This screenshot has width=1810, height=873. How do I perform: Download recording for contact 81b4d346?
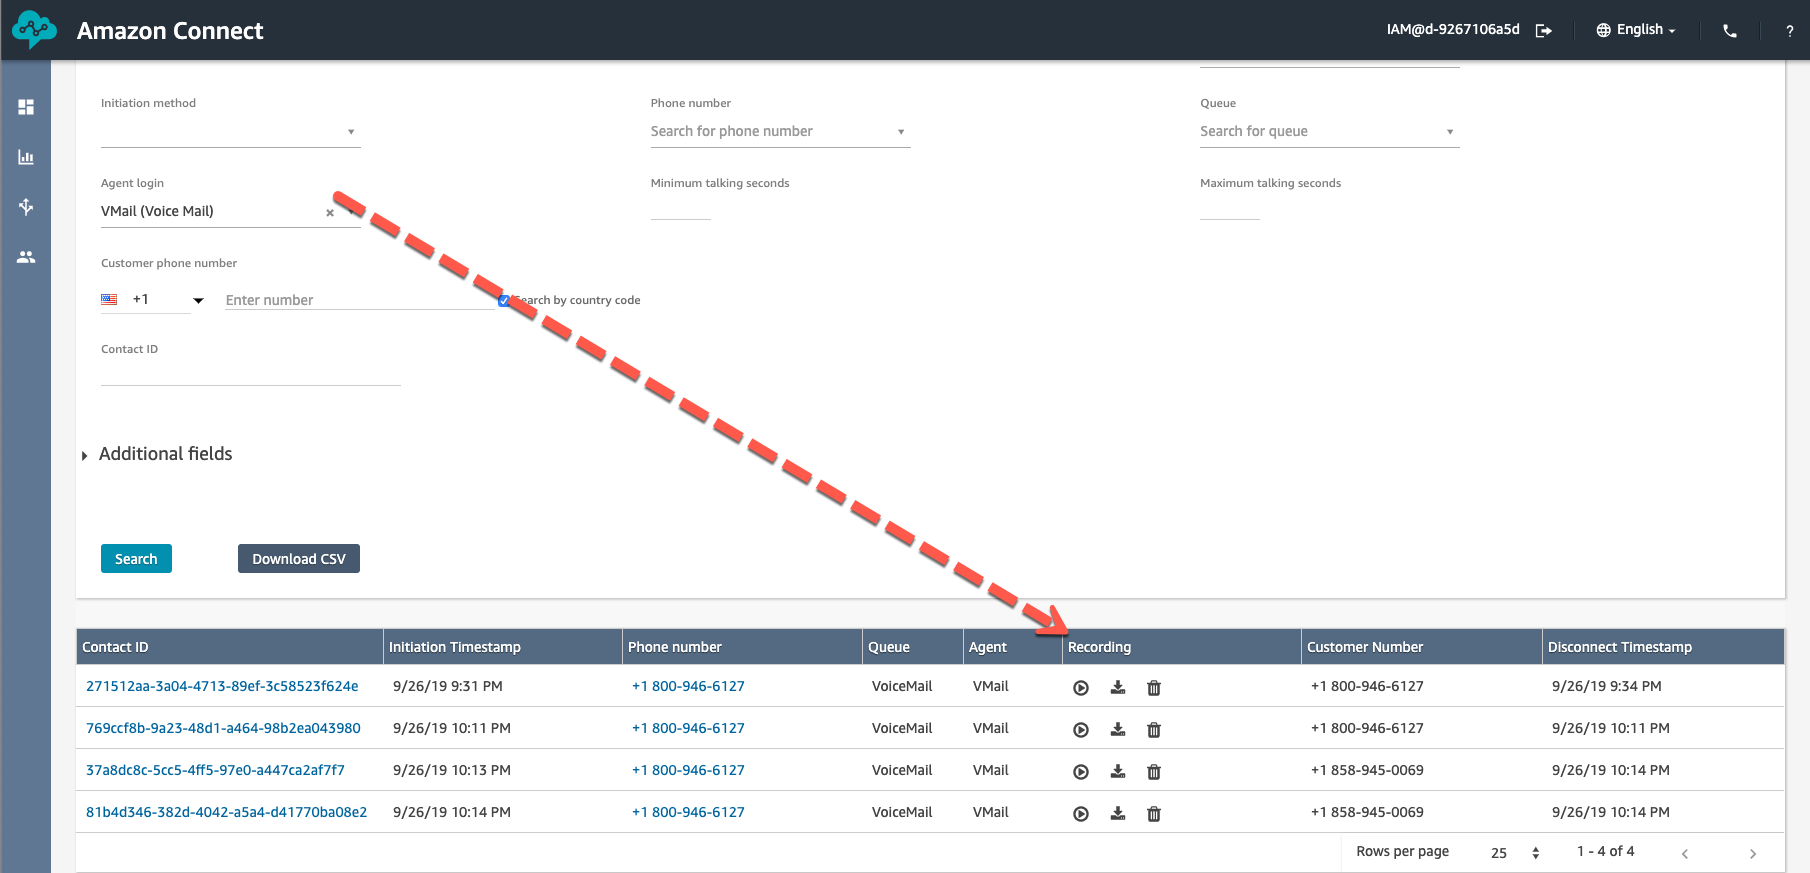(x=1118, y=813)
